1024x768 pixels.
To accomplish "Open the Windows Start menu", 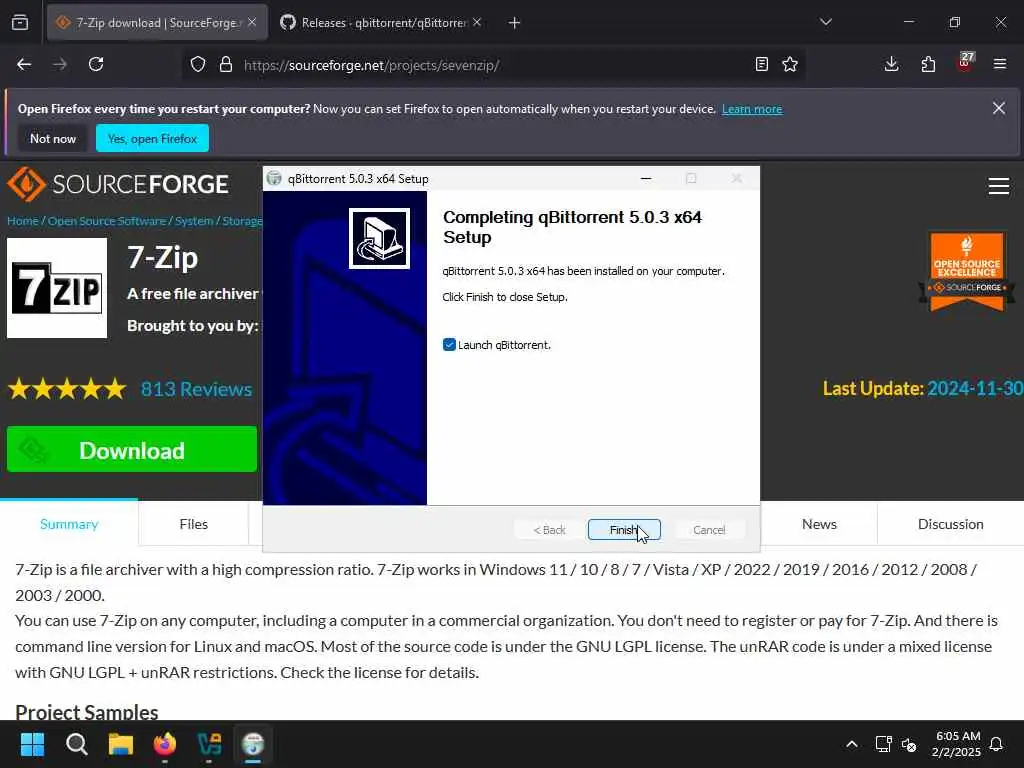I will coord(32,744).
